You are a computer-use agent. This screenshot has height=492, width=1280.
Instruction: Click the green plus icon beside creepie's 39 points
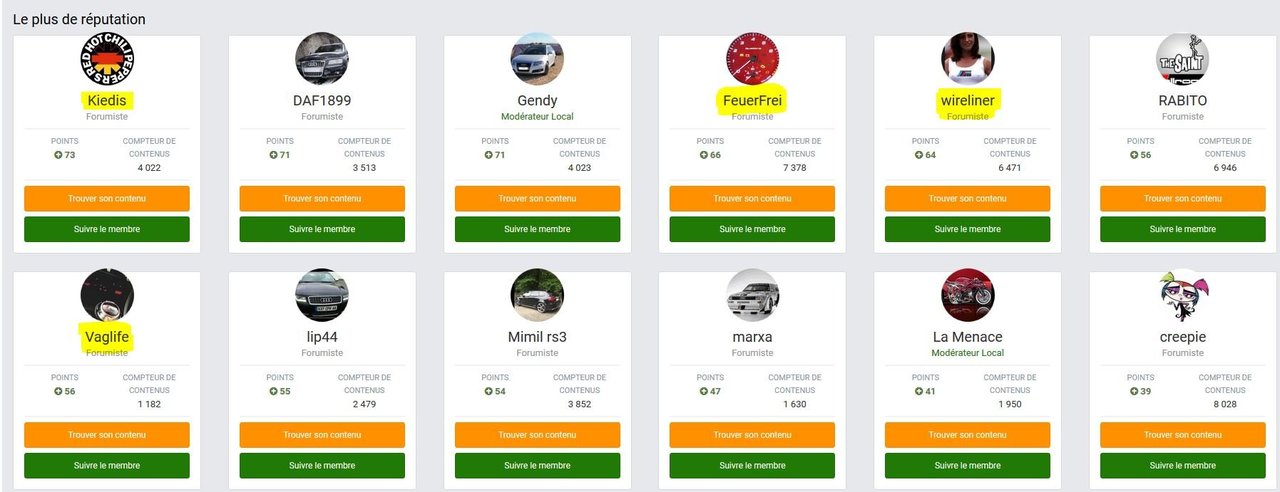1134,391
